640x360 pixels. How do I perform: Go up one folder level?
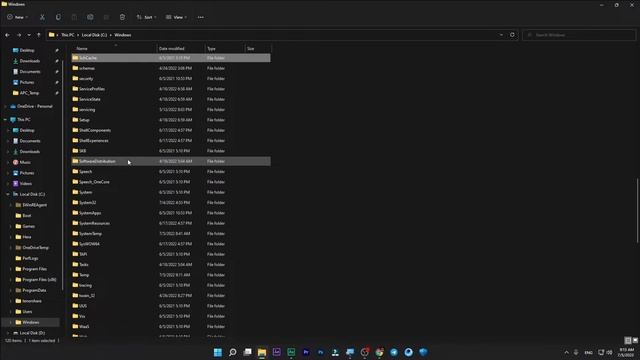[x=39, y=35]
